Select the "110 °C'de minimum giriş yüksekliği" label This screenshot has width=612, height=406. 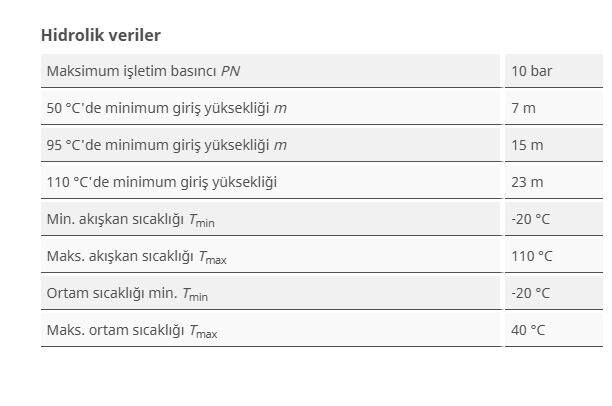click(161, 182)
